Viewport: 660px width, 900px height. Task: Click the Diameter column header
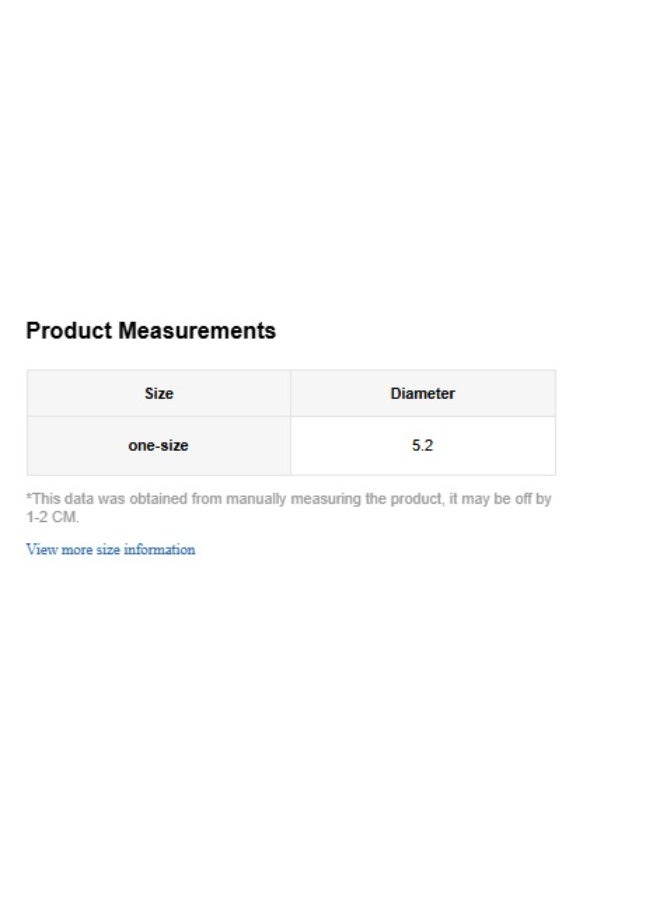click(x=422, y=394)
